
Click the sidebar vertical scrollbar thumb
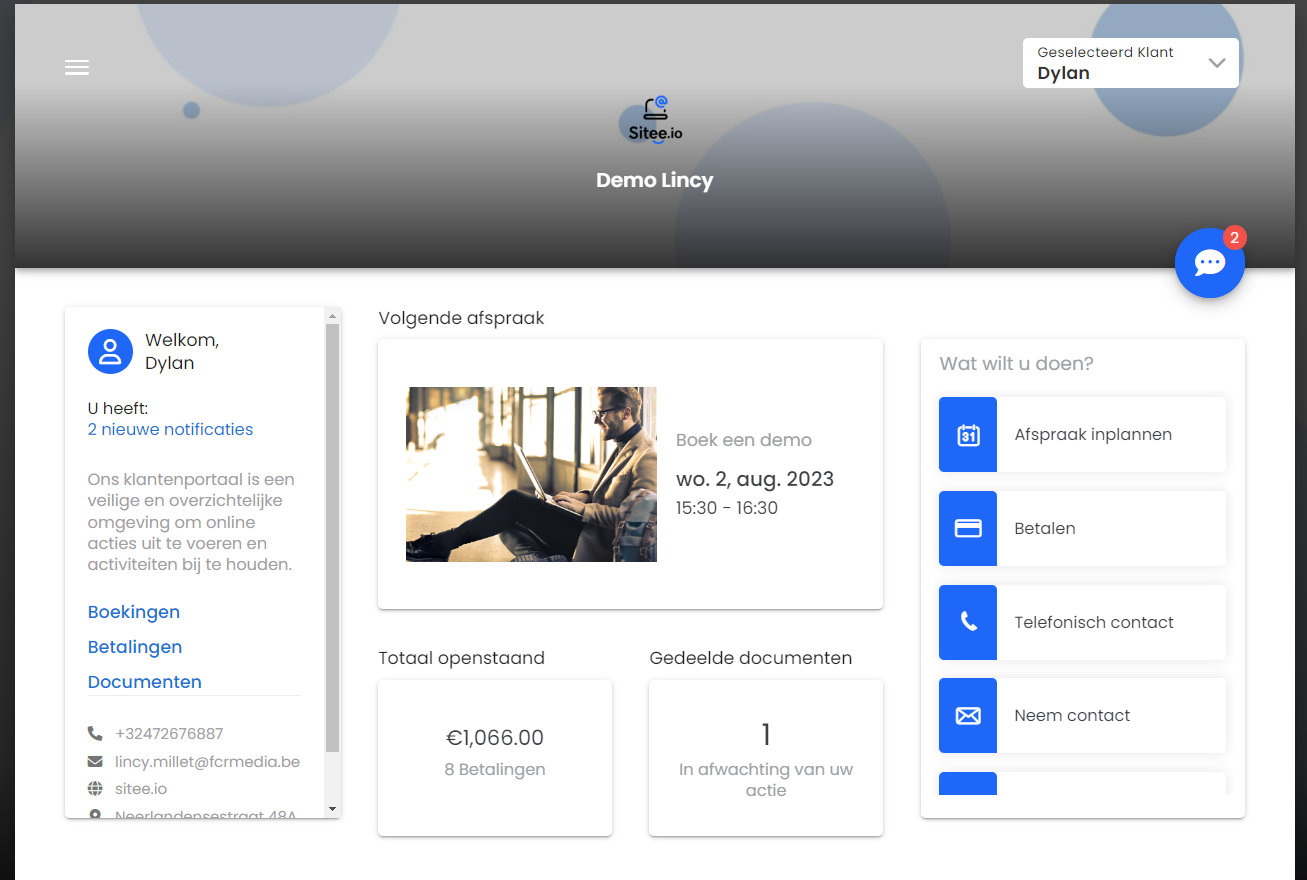click(332, 538)
